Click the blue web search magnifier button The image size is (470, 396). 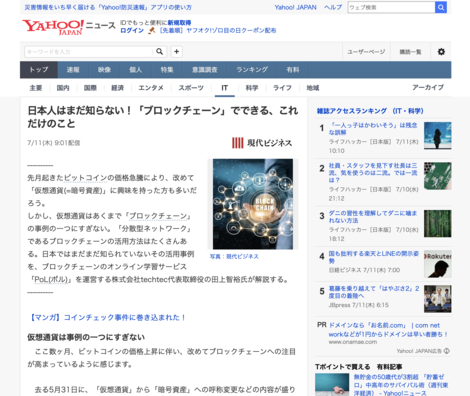[x=441, y=7]
